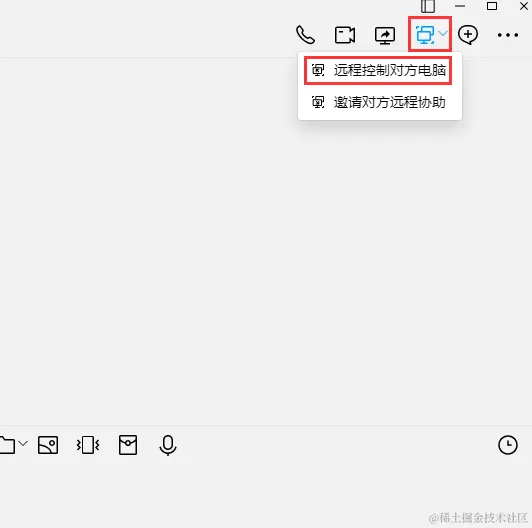Select 远程控制对方电脑 menu option
This screenshot has height=528, width=532.
click(378, 71)
